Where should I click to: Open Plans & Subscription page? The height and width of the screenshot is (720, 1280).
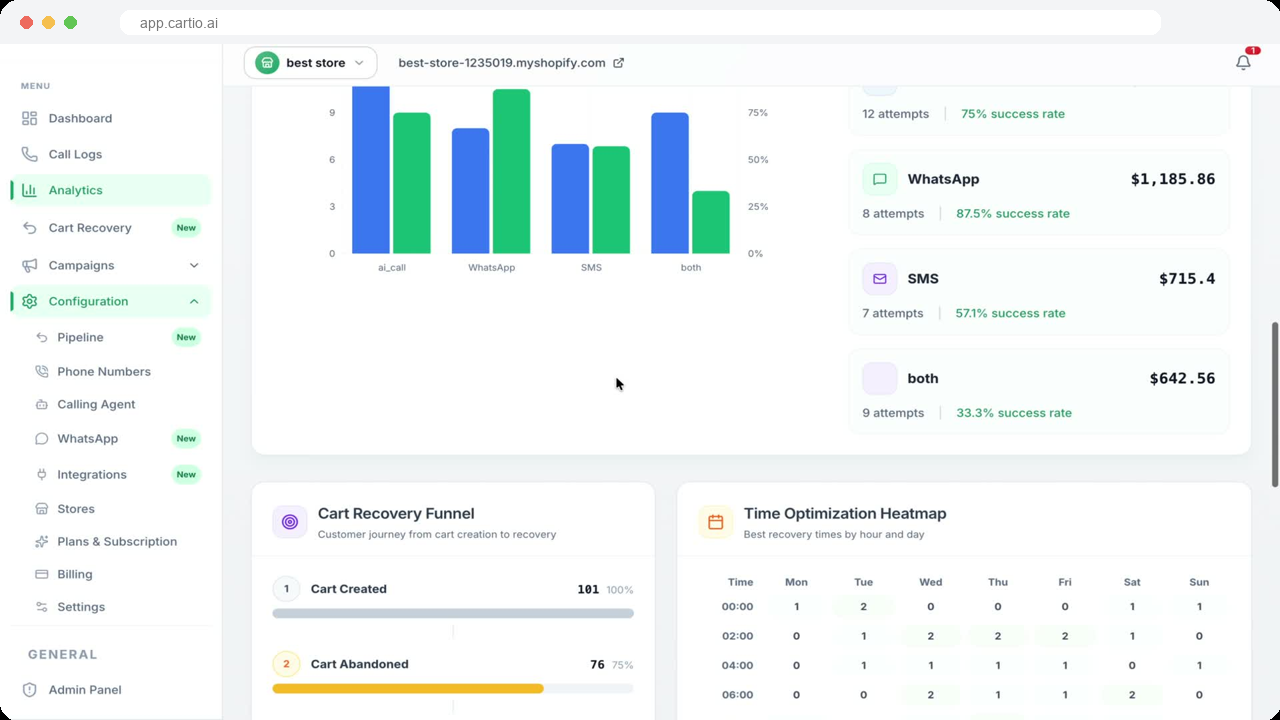point(118,541)
